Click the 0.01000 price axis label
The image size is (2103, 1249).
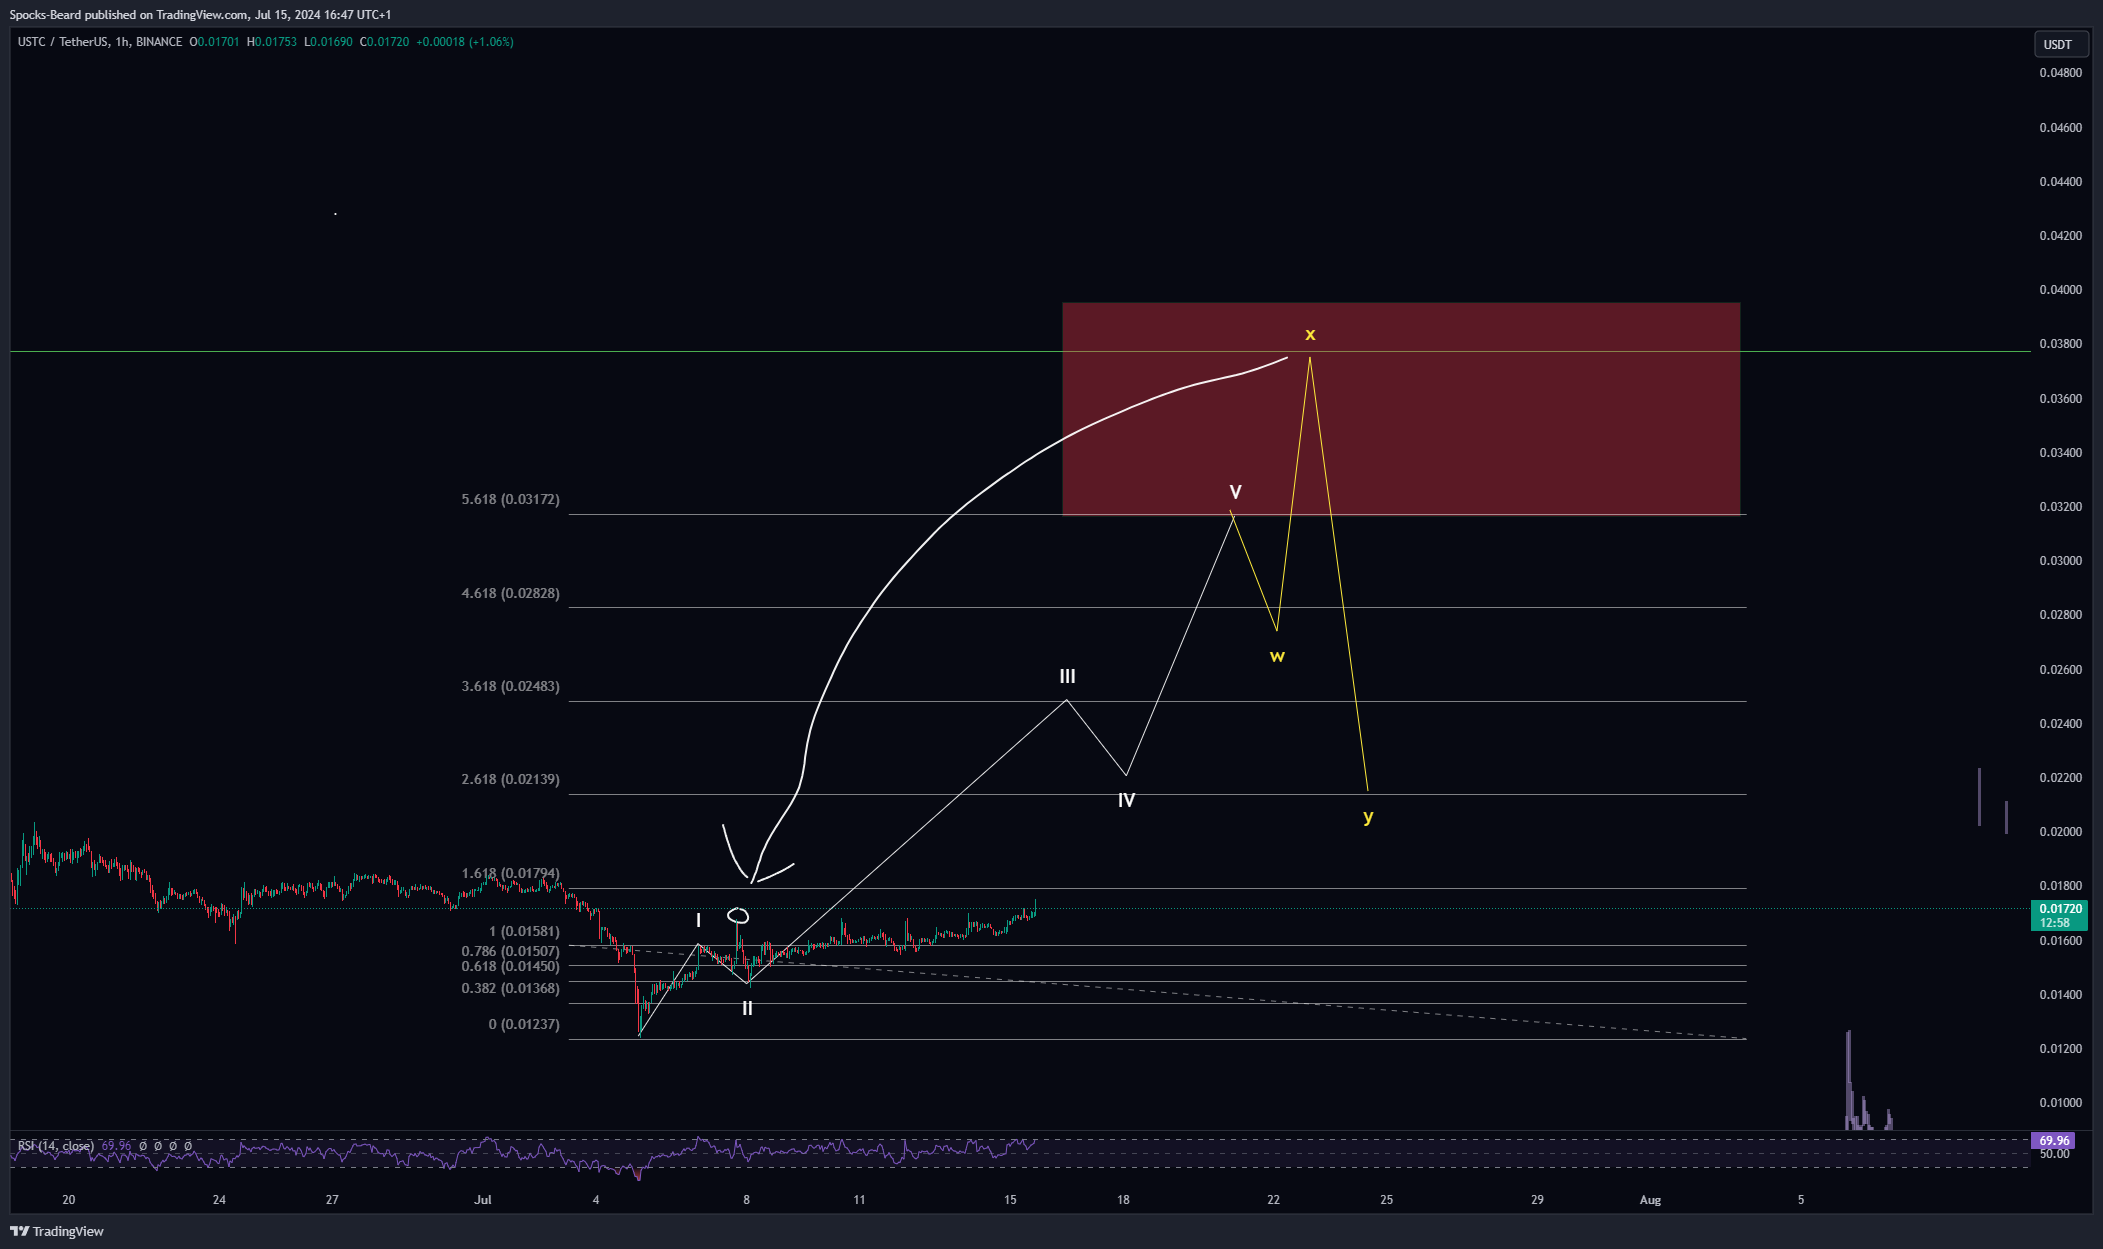2061,1103
